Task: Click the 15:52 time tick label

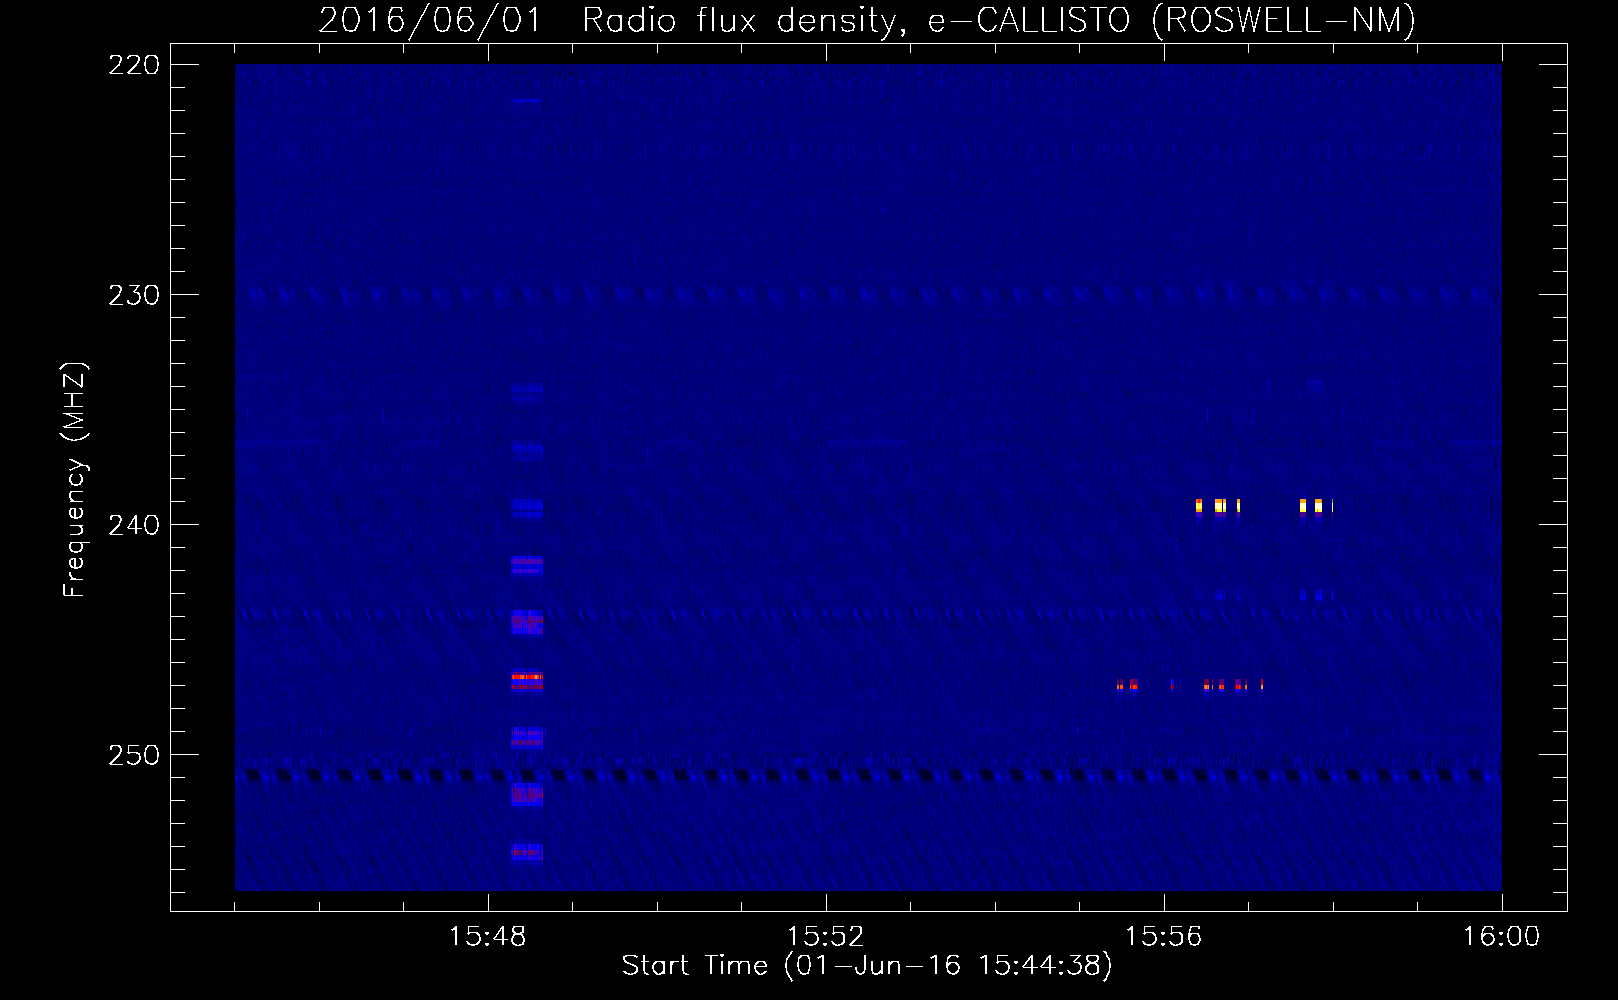Action: (x=825, y=937)
